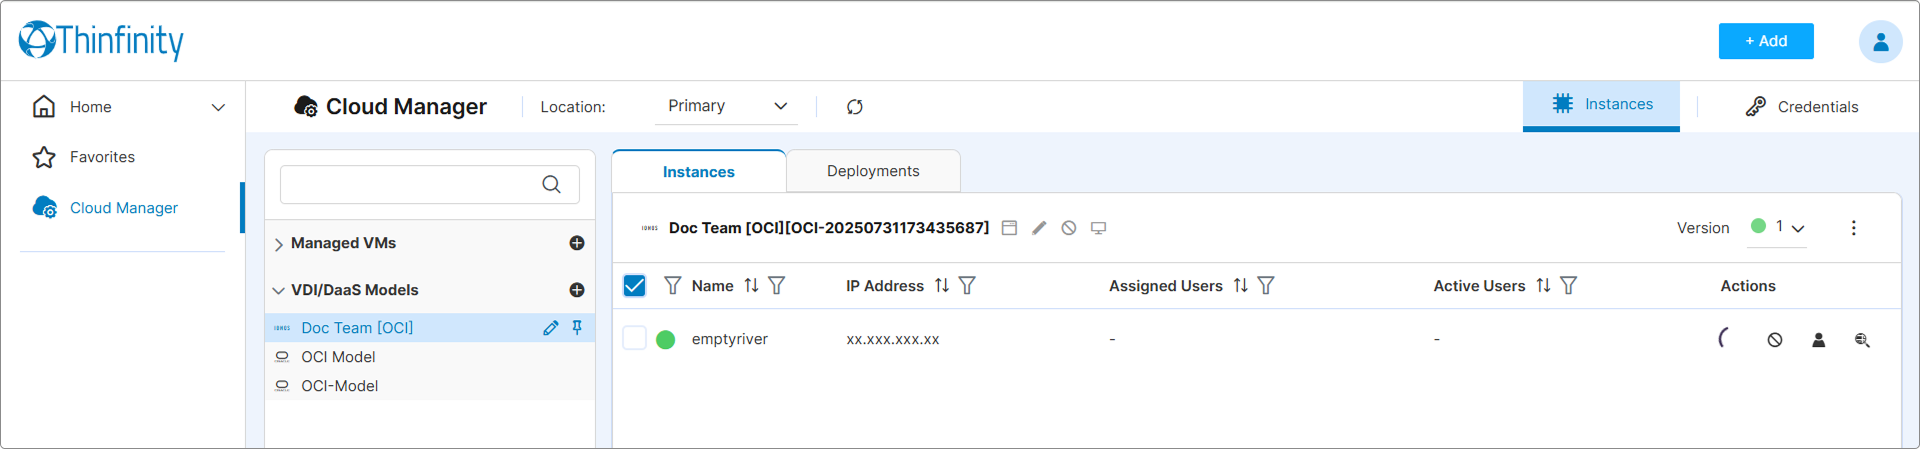Click the Home icon in sidebar

coord(44,107)
